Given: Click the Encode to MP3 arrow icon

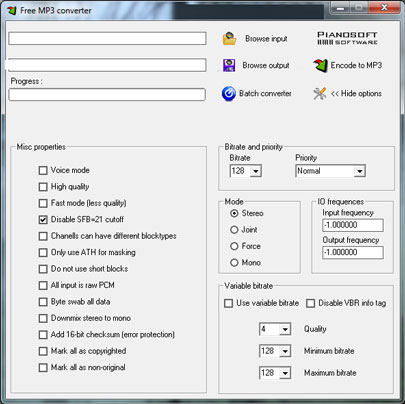Looking at the screenshot, I should (320, 65).
